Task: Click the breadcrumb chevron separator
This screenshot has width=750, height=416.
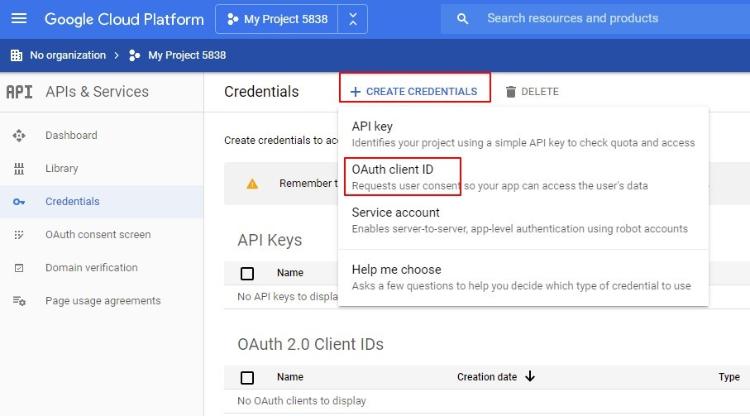Action: point(116,55)
